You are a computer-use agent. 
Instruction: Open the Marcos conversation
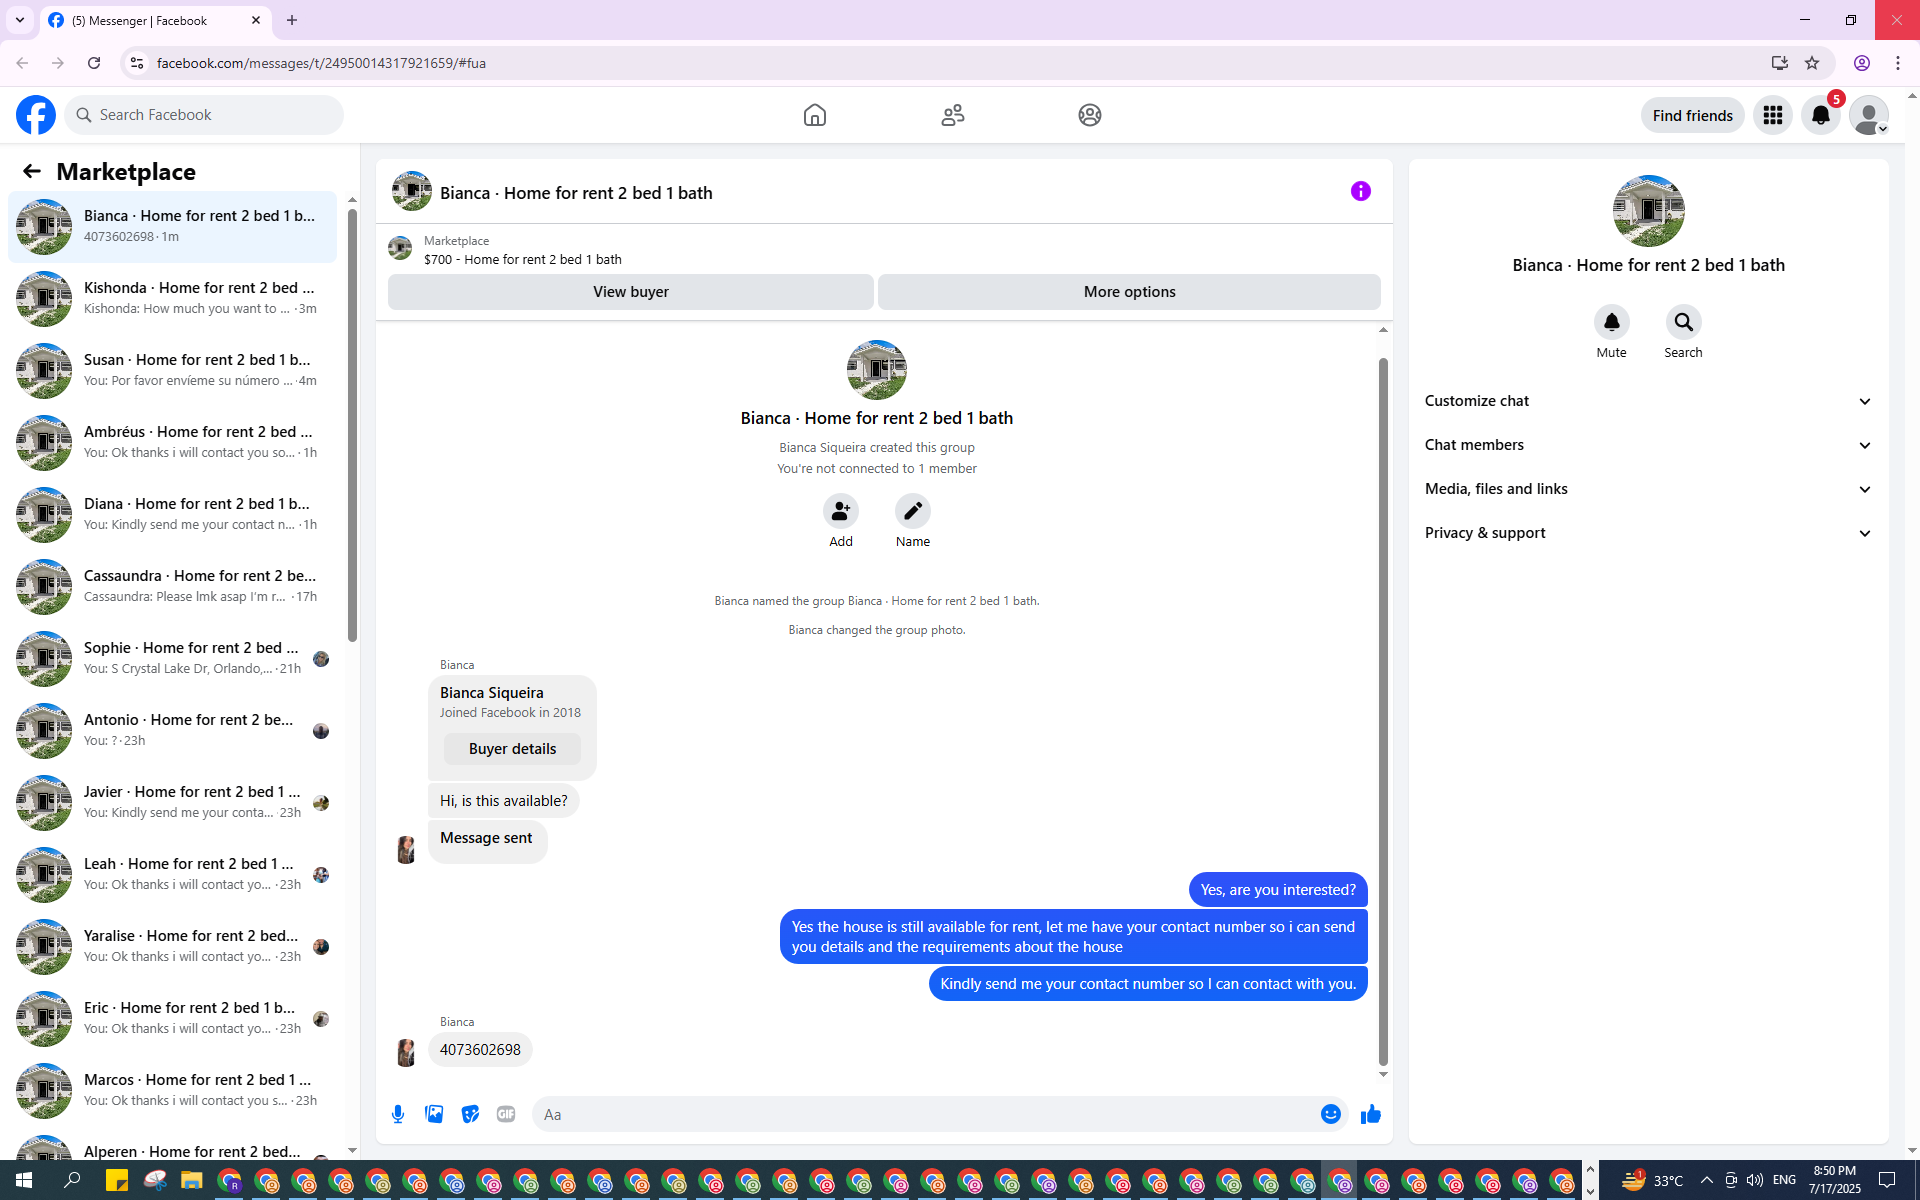[172, 1091]
